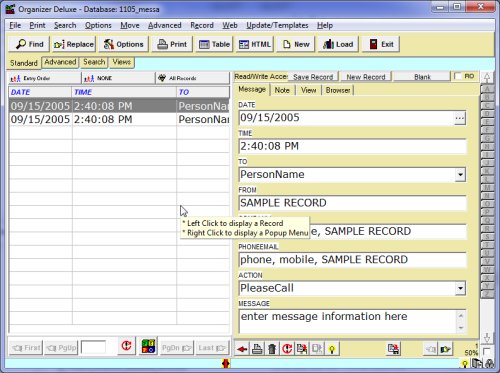Click the trash can delete-record icon
This screenshot has height=373, width=500.
tap(272, 349)
